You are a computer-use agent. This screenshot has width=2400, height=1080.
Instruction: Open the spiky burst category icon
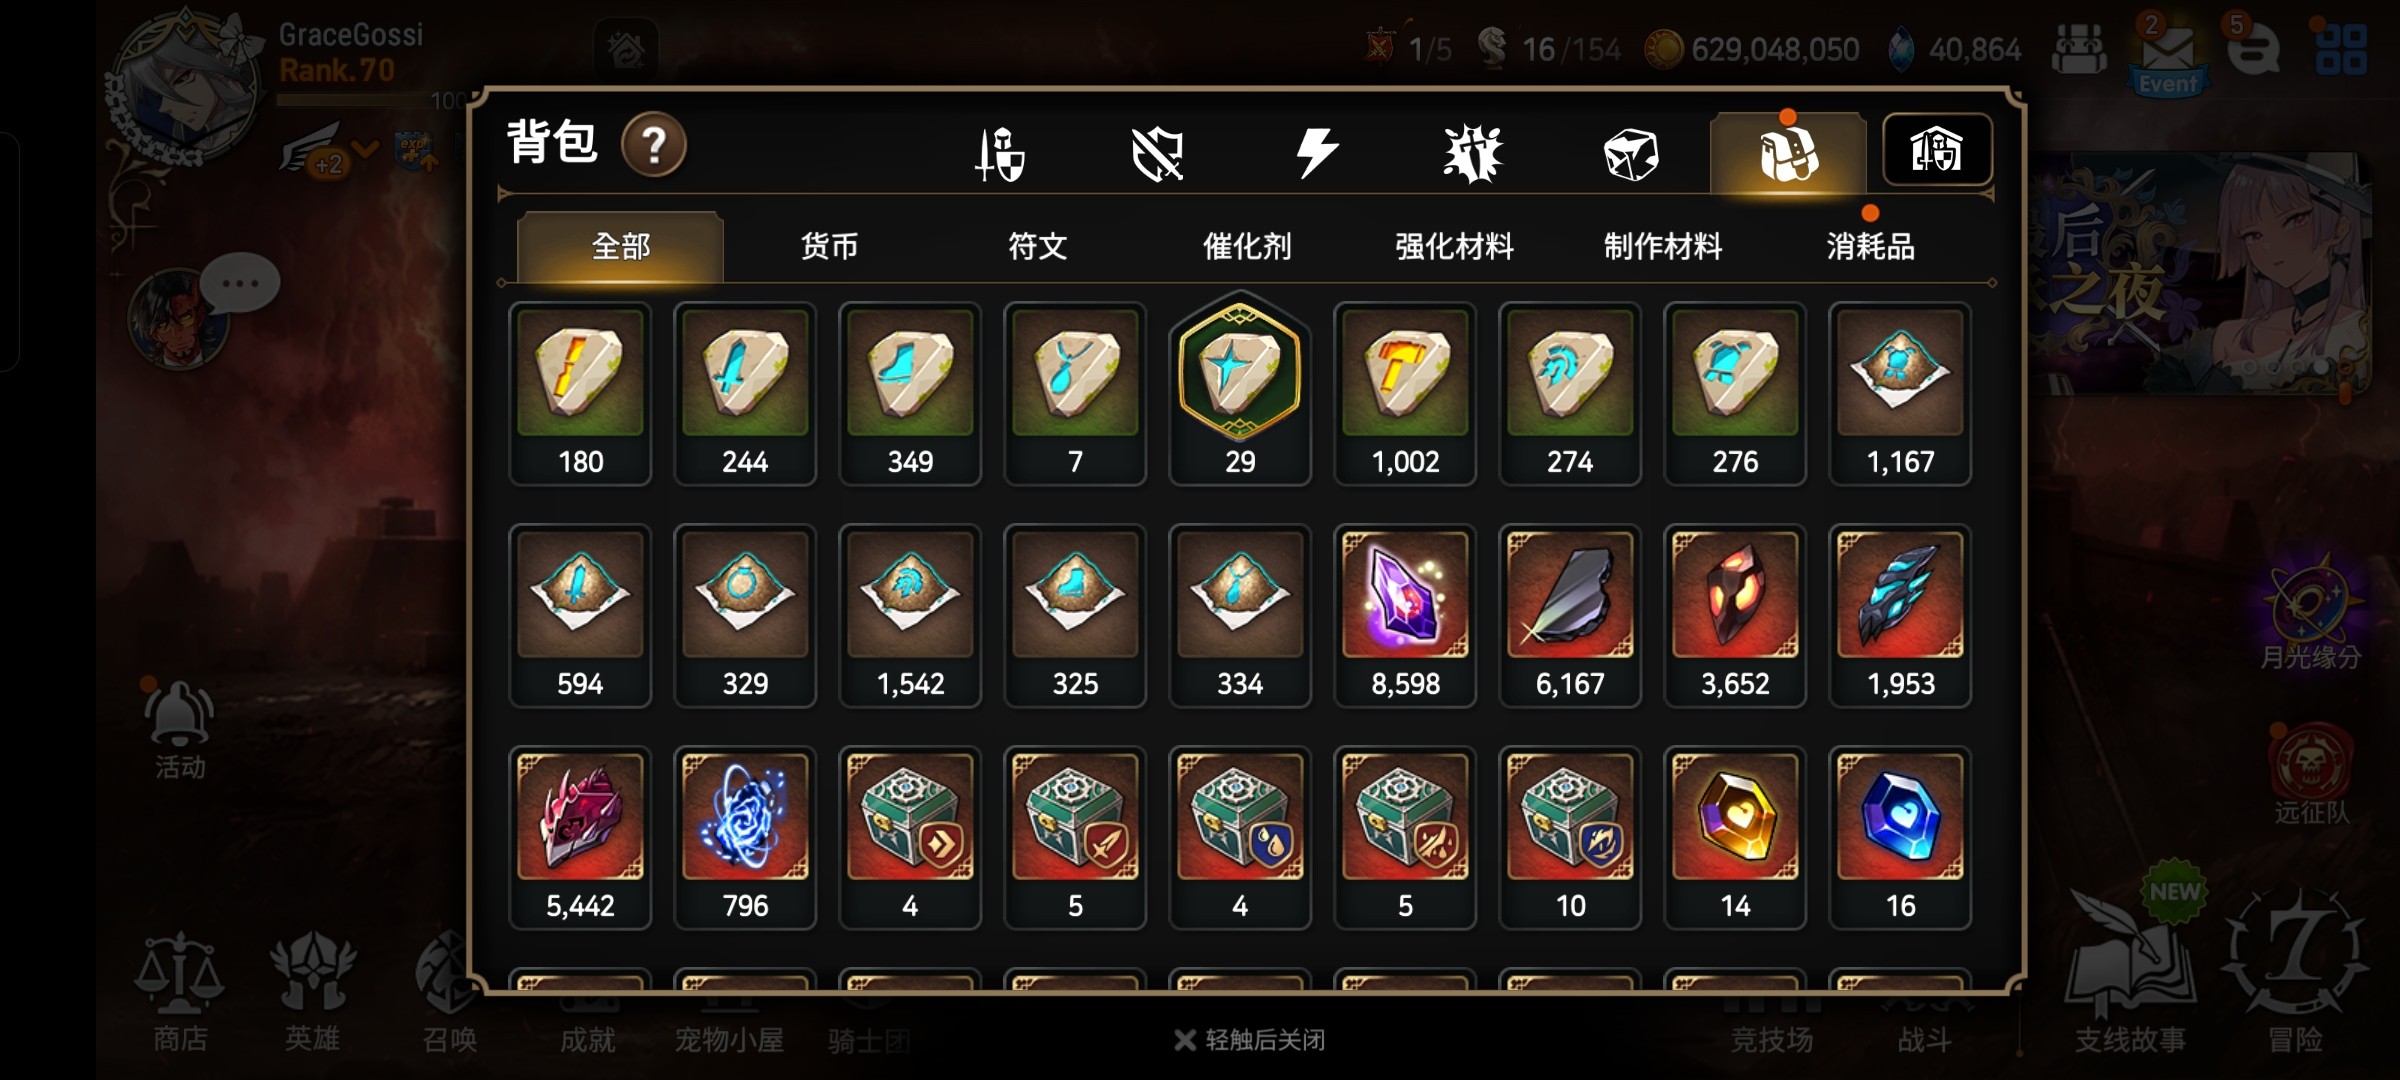click(x=1473, y=155)
